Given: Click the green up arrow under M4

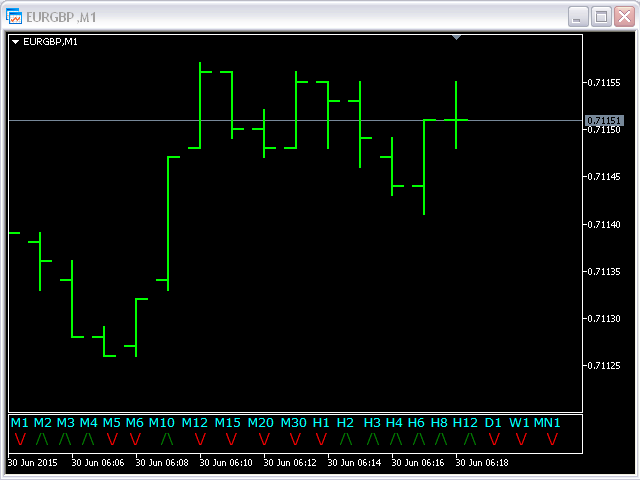Looking at the screenshot, I should tap(88, 440).
